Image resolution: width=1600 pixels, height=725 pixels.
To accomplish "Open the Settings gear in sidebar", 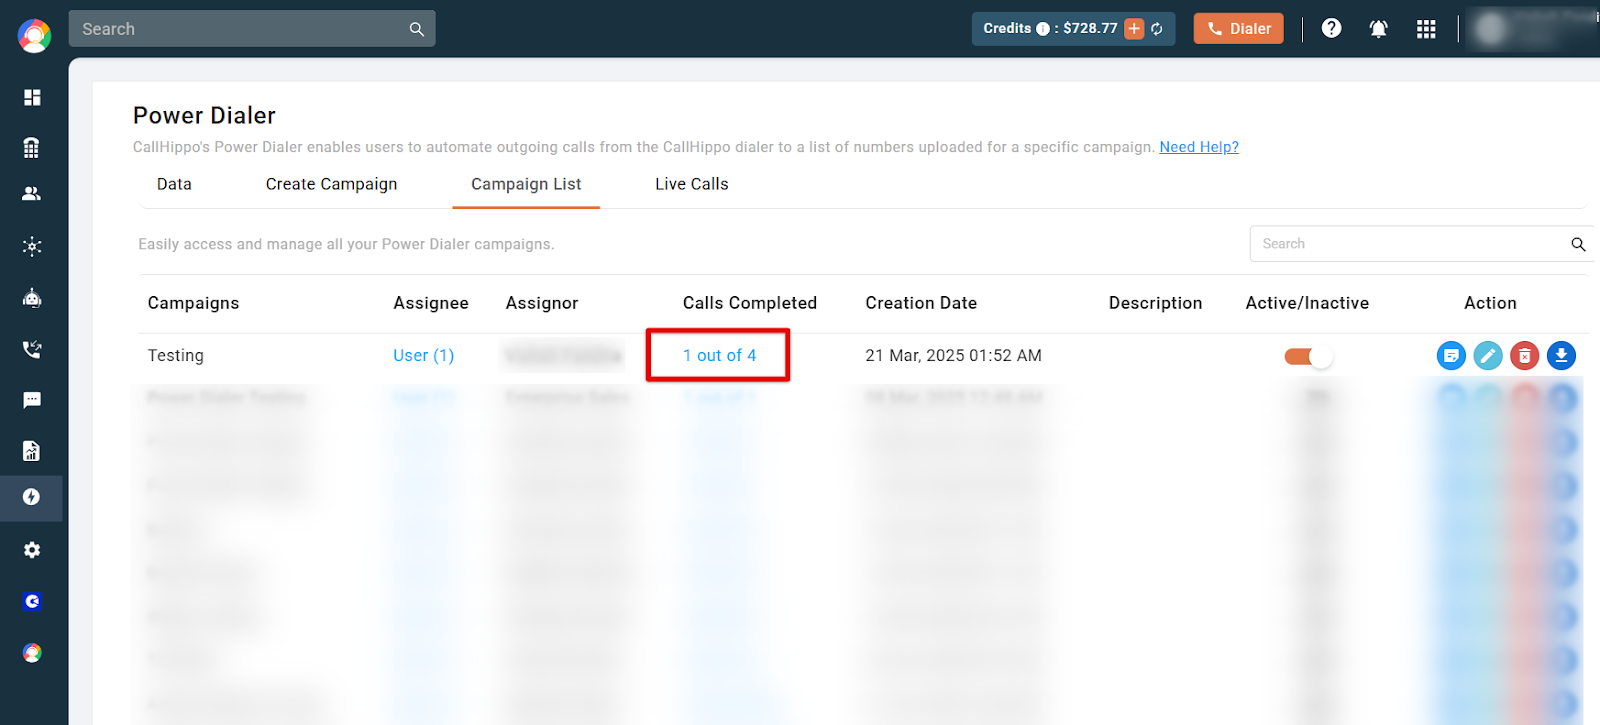I will point(32,550).
